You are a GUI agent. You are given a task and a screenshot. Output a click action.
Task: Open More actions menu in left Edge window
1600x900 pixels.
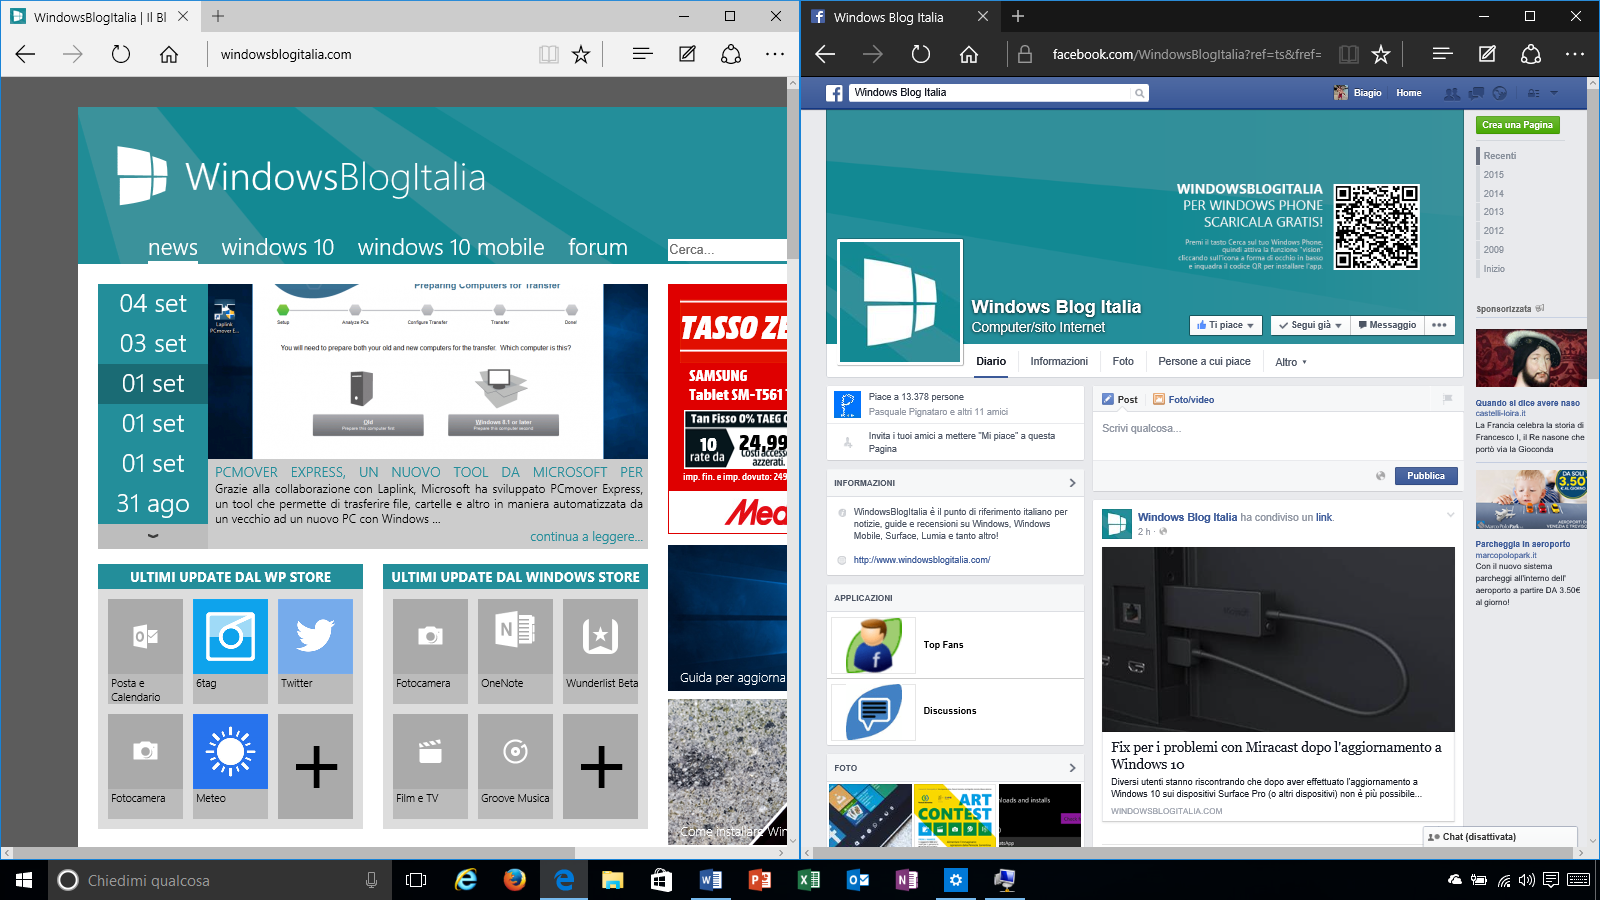[775, 54]
